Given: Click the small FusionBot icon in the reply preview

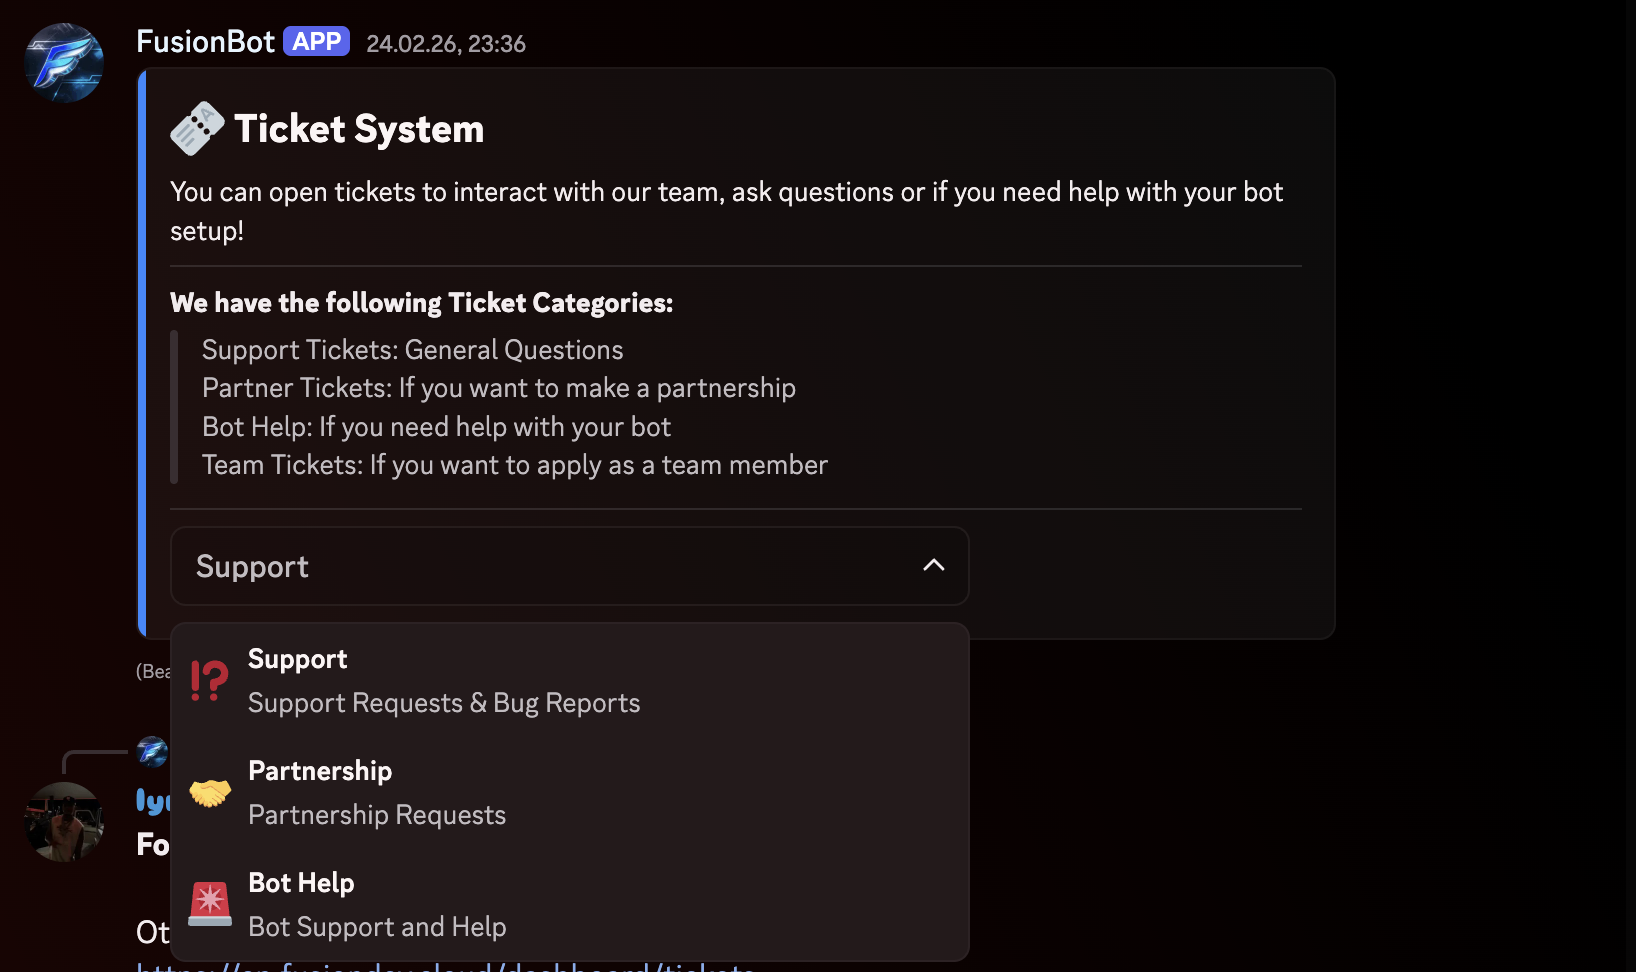Looking at the screenshot, I should (151, 752).
